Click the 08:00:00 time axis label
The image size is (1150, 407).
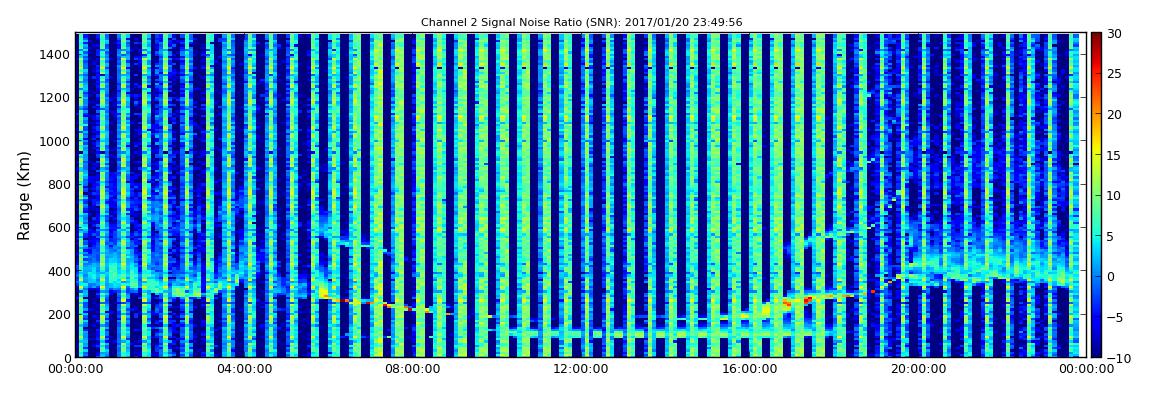412,369
